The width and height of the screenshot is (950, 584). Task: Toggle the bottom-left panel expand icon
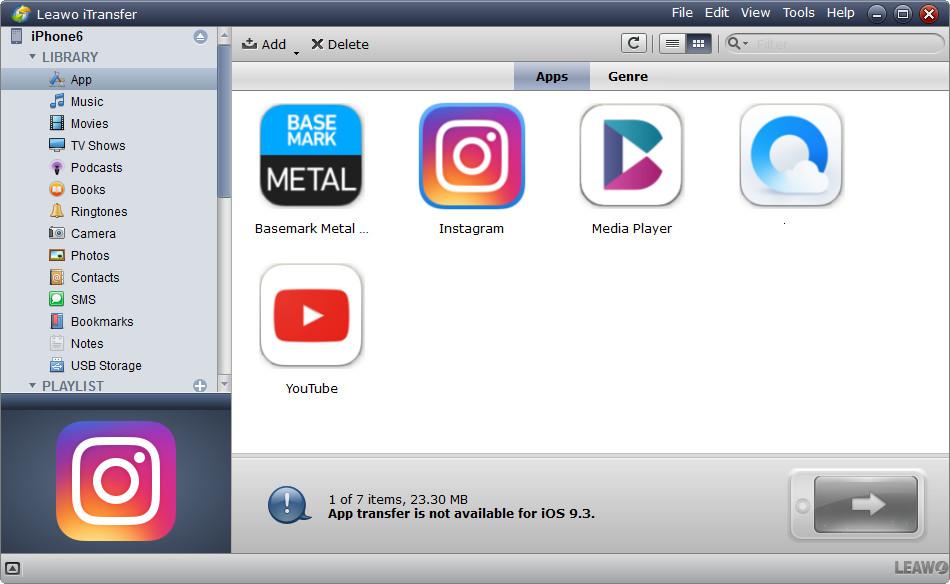(x=13, y=568)
